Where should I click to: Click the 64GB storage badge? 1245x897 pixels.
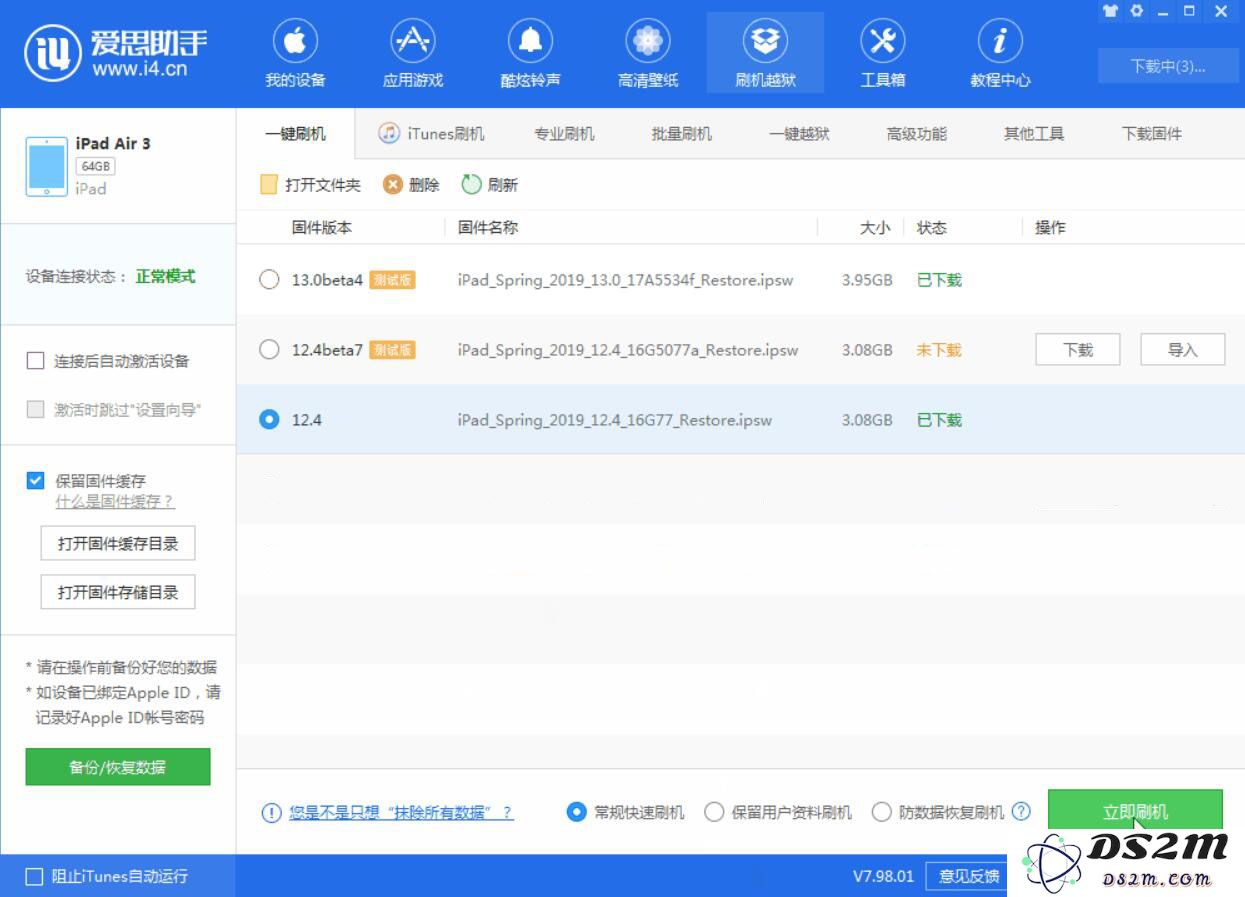pos(95,166)
